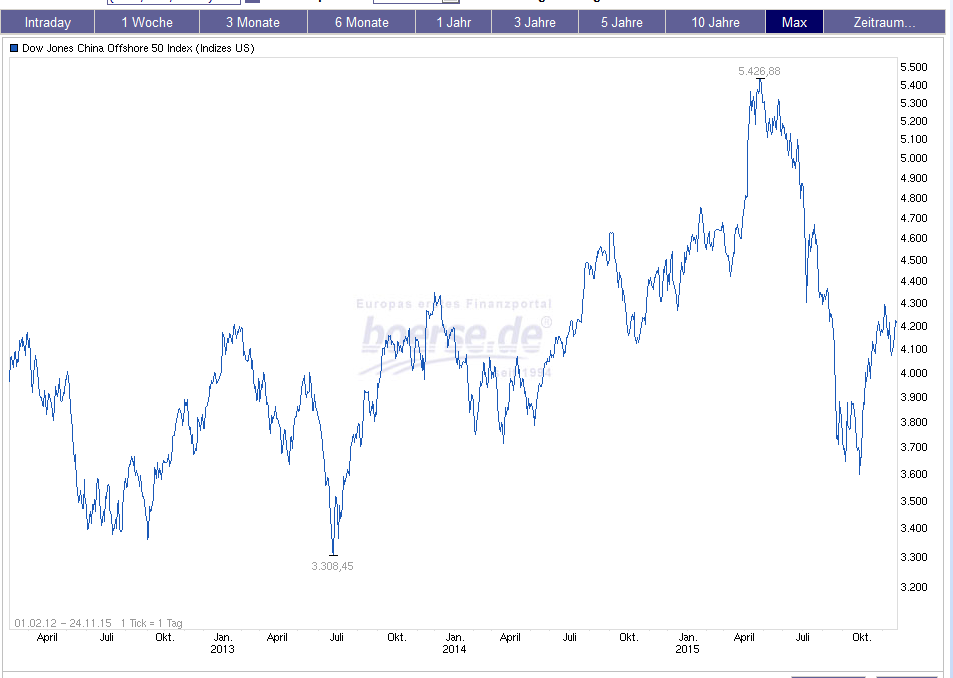Click the 4.600 y-axis value
The width and height of the screenshot is (953, 678).
(x=914, y=238)
